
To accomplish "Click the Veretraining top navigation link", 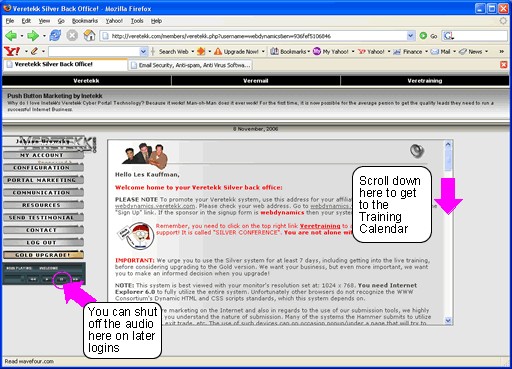I will point(425,81).
